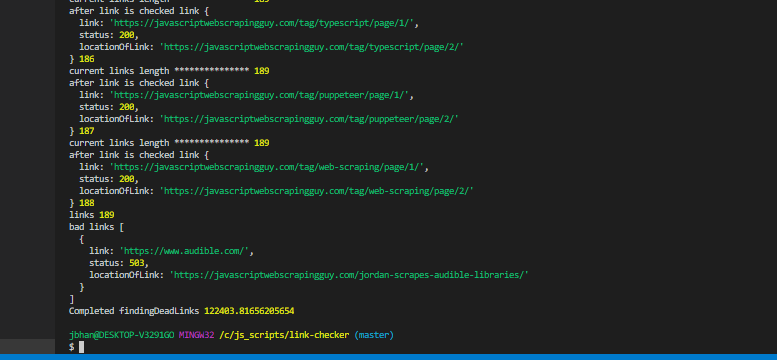
Task: Click the jbhan@DESKTOP-V3291GO prompt text
Action: tap(121, 335)
